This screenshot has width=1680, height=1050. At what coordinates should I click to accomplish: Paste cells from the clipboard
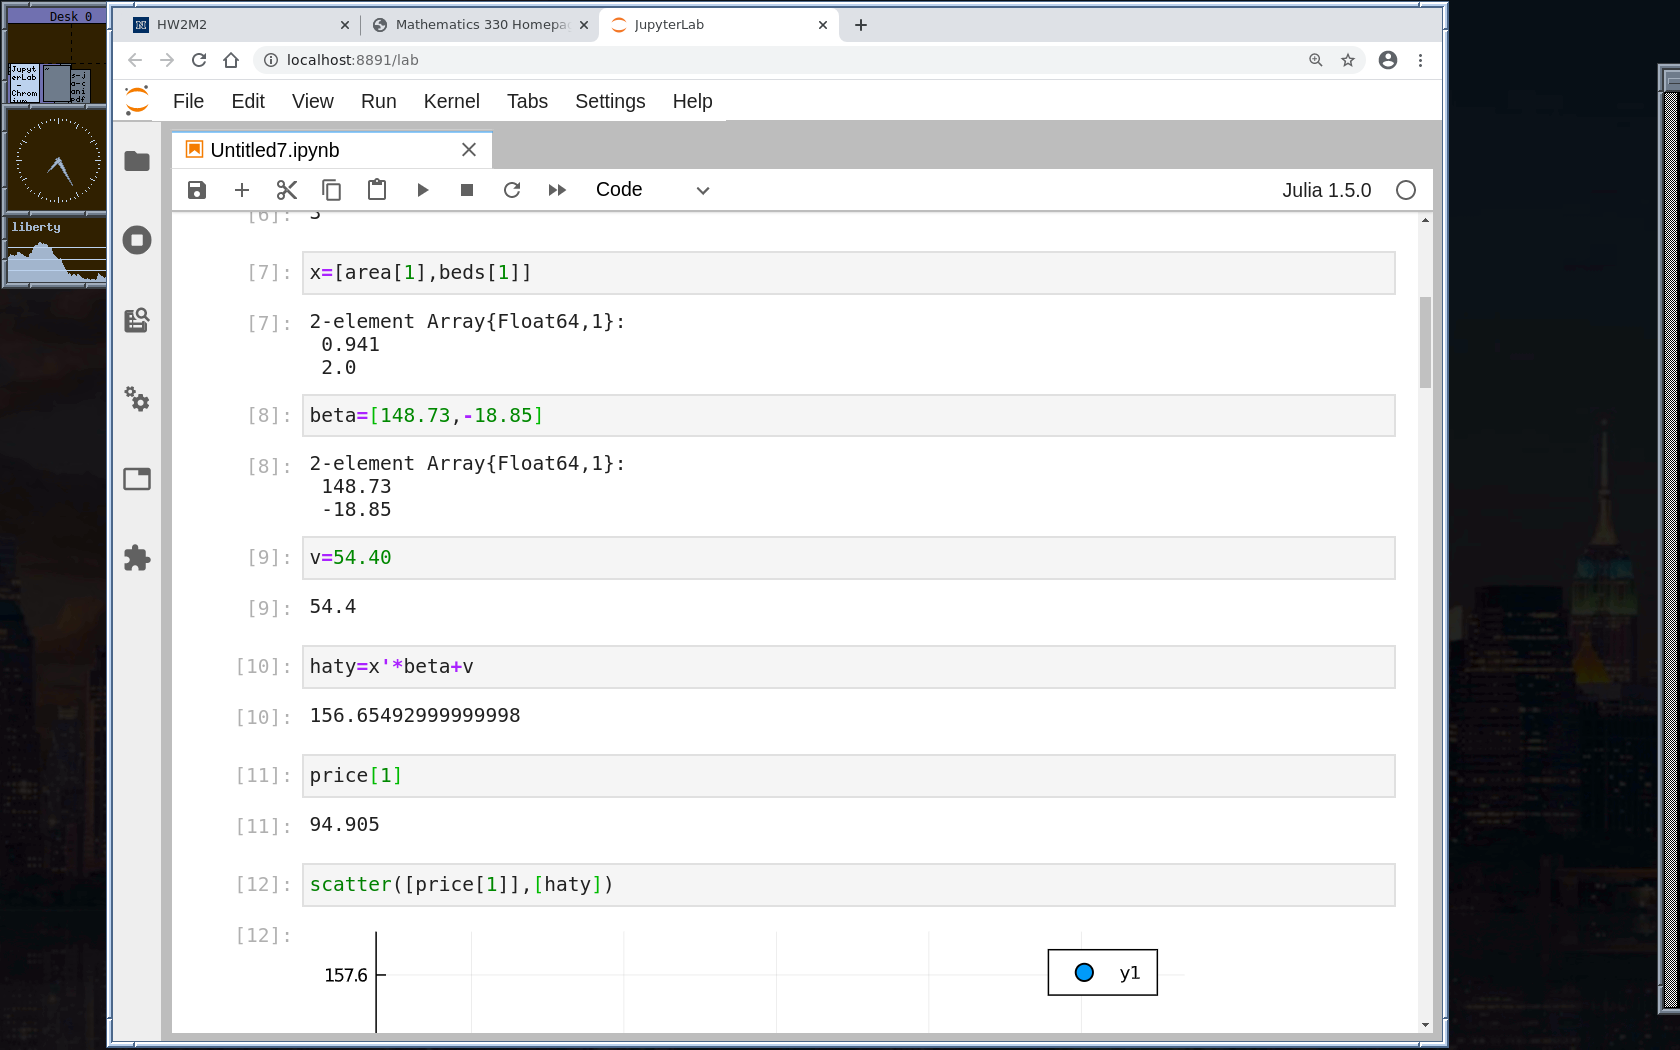tap(377, 190)
